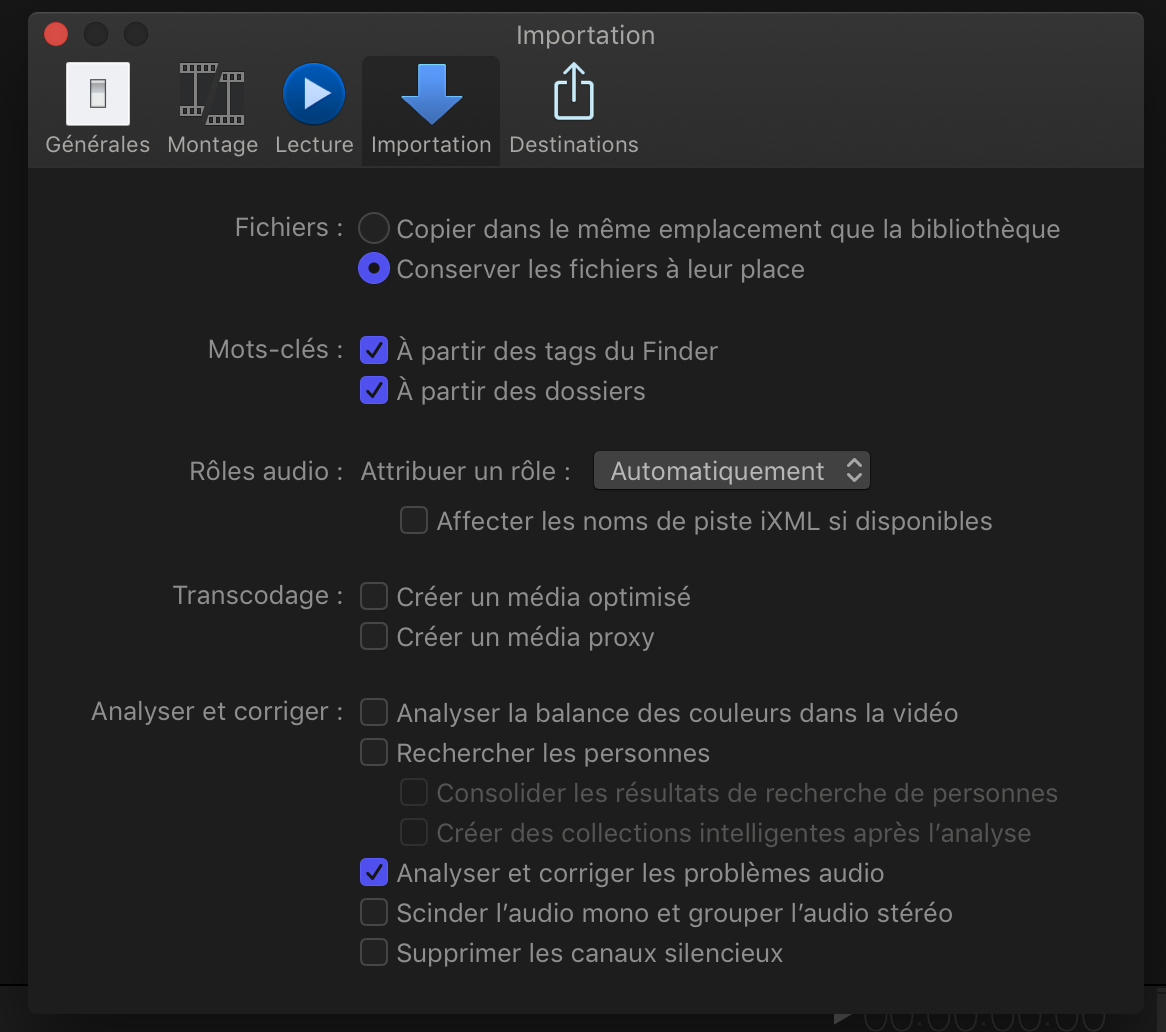1166x1032 pixels.
Task: Check Créer un média optimisé
Action: pyautogui.click(x=374, y=596)
